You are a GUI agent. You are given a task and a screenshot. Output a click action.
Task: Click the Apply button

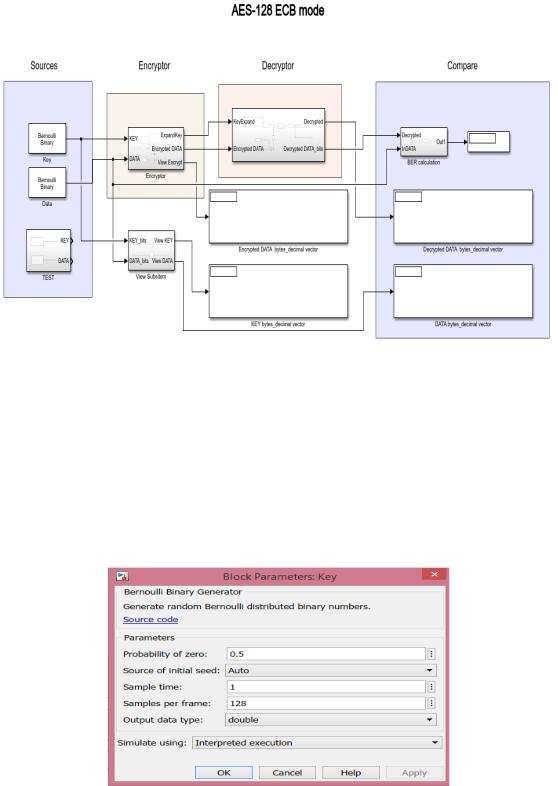pos(414,772)
